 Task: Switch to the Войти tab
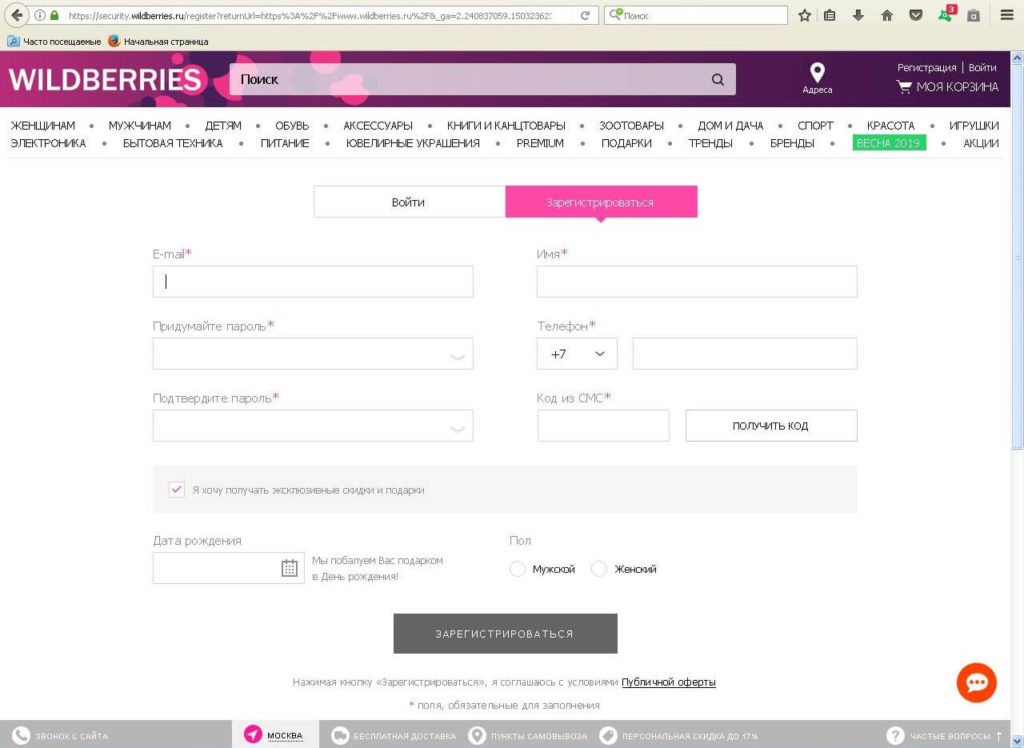(x=408, y=202)
